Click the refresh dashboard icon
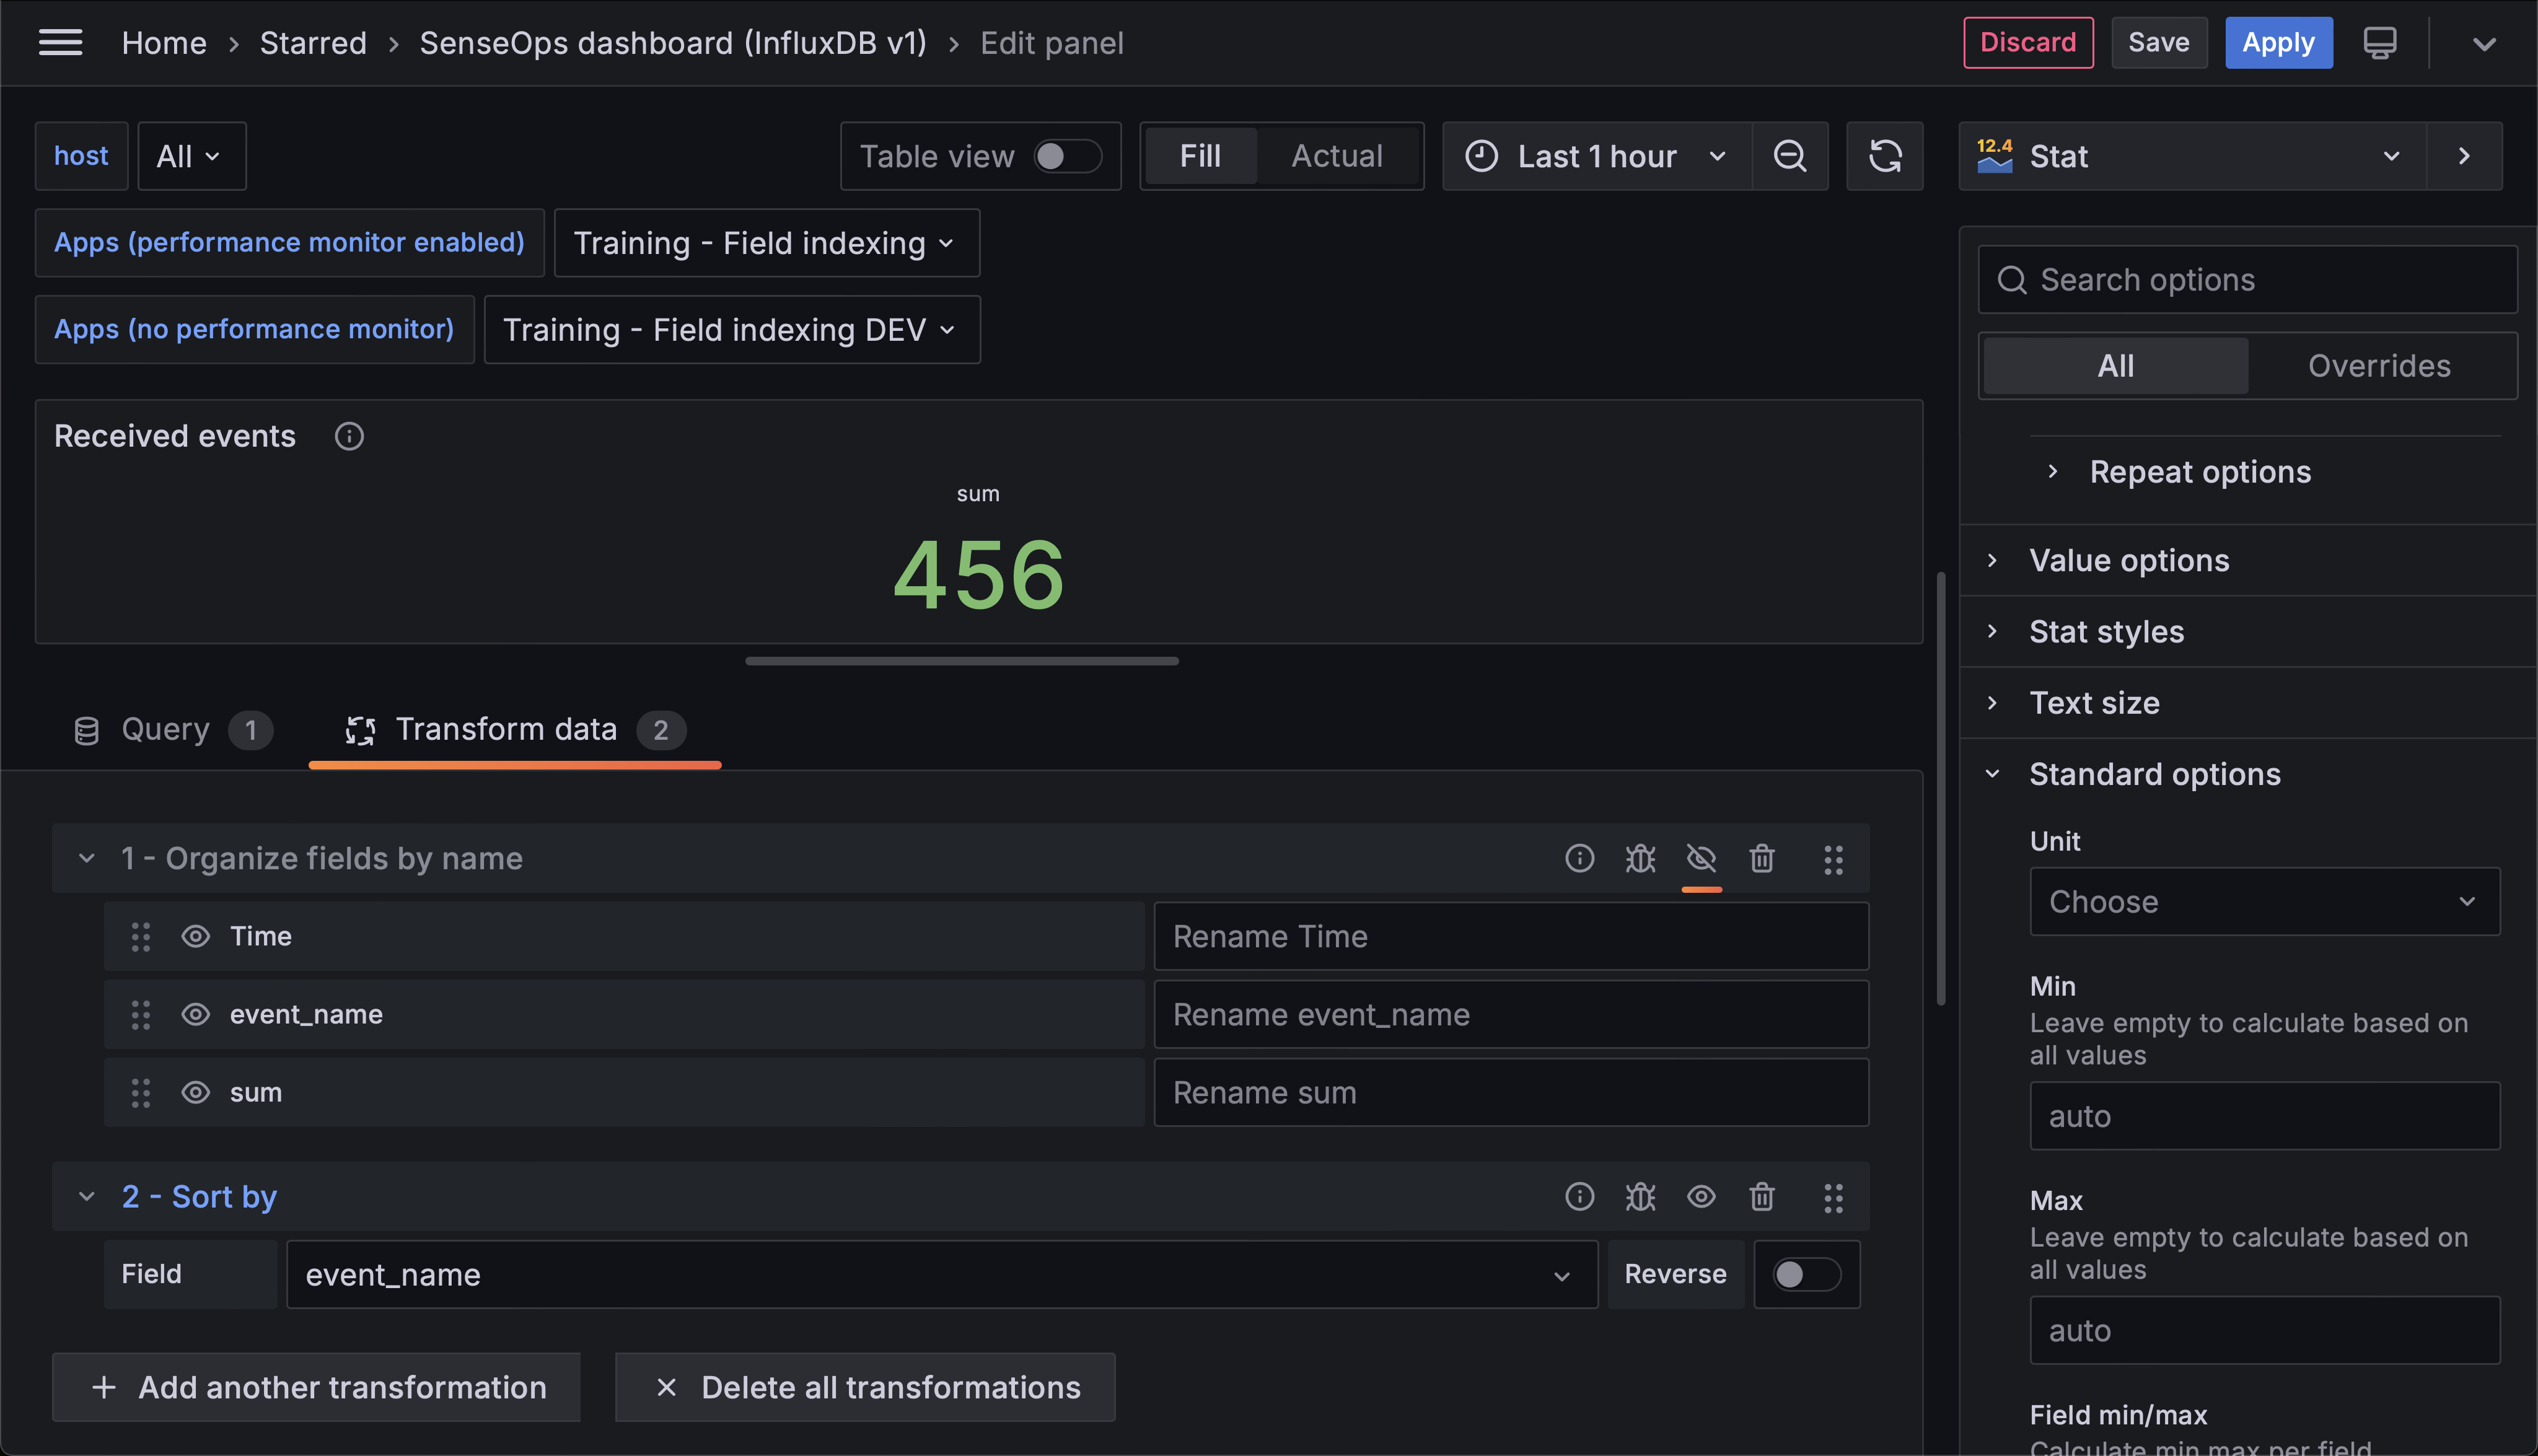Viewport: 2538px width, 1456px height. pyautogui.click(x=1885, y=156)
